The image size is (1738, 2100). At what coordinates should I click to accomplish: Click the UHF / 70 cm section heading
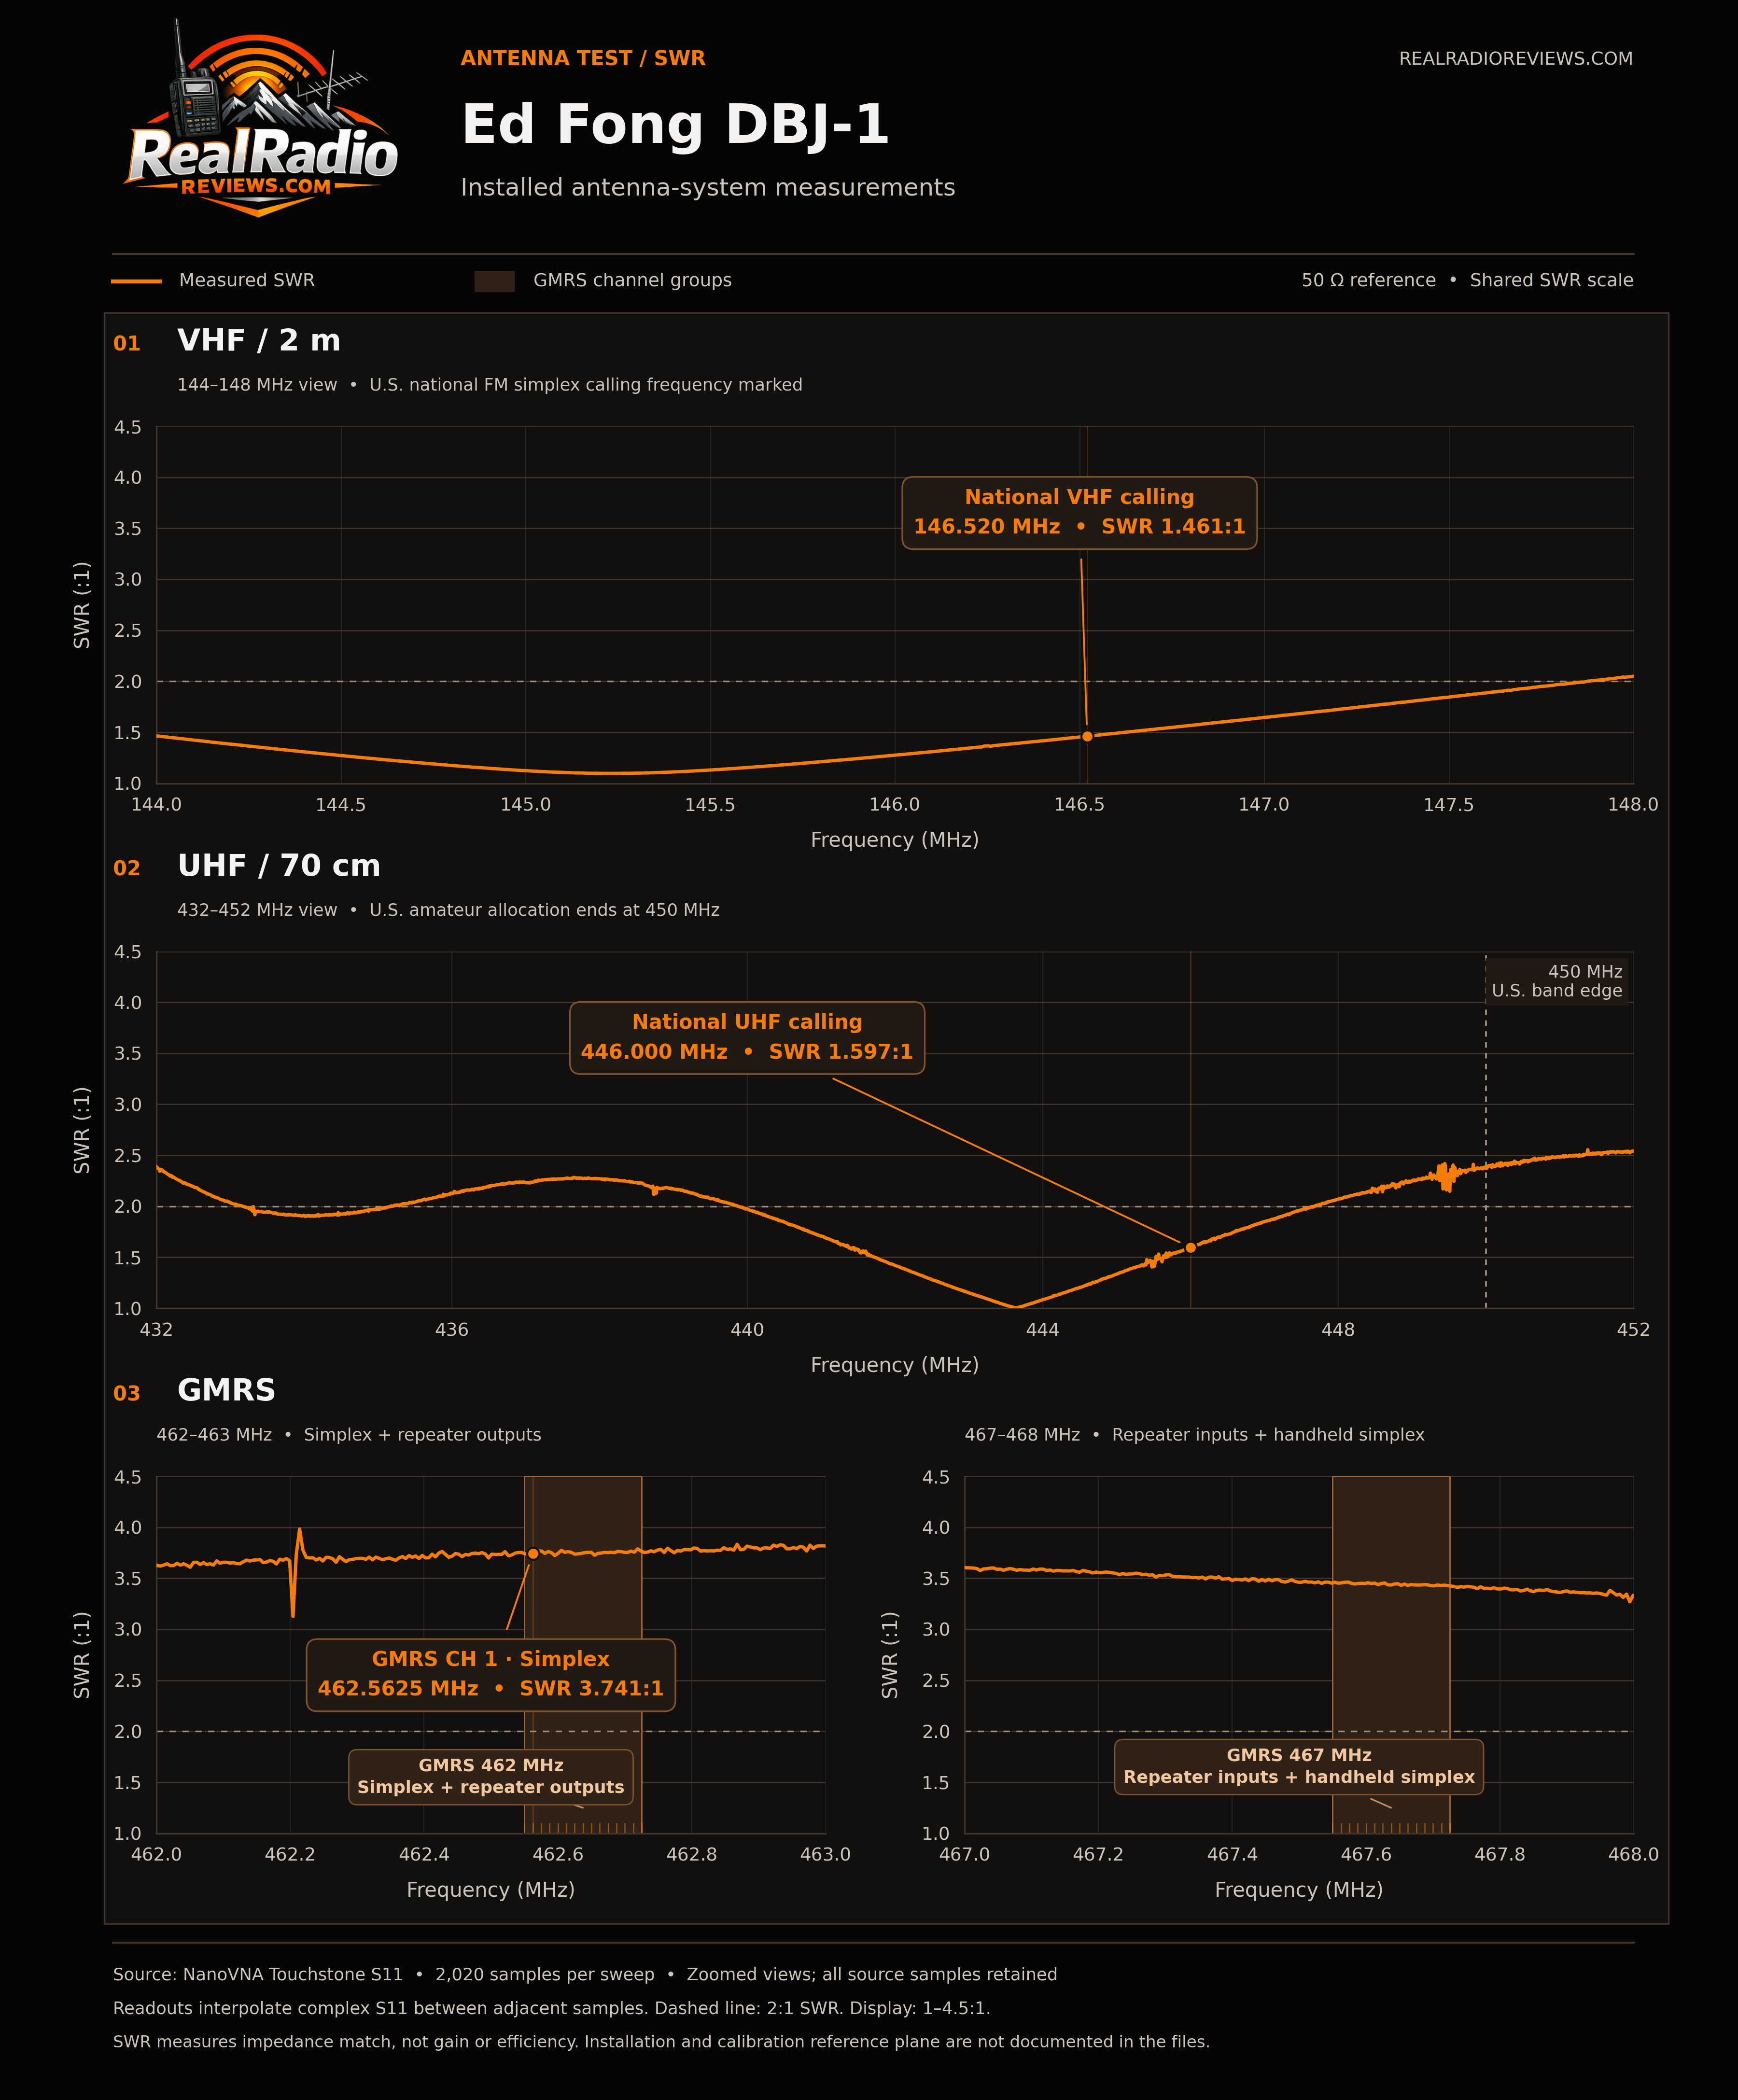[279, 865]
